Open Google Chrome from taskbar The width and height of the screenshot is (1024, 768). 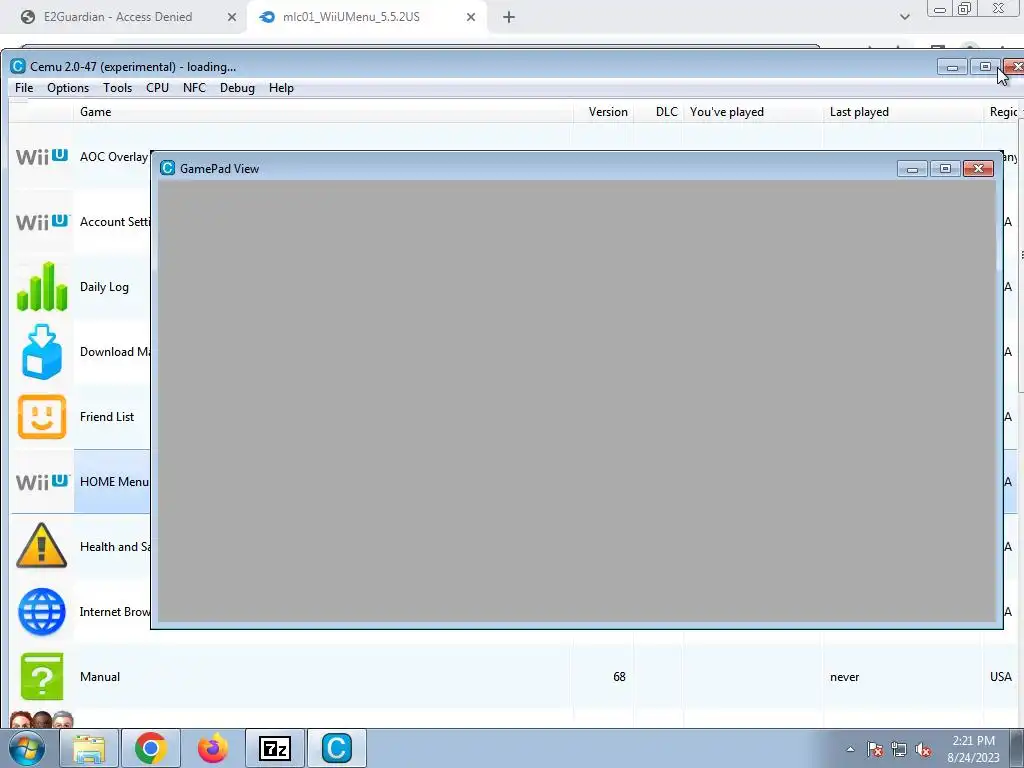click(151, 748)
